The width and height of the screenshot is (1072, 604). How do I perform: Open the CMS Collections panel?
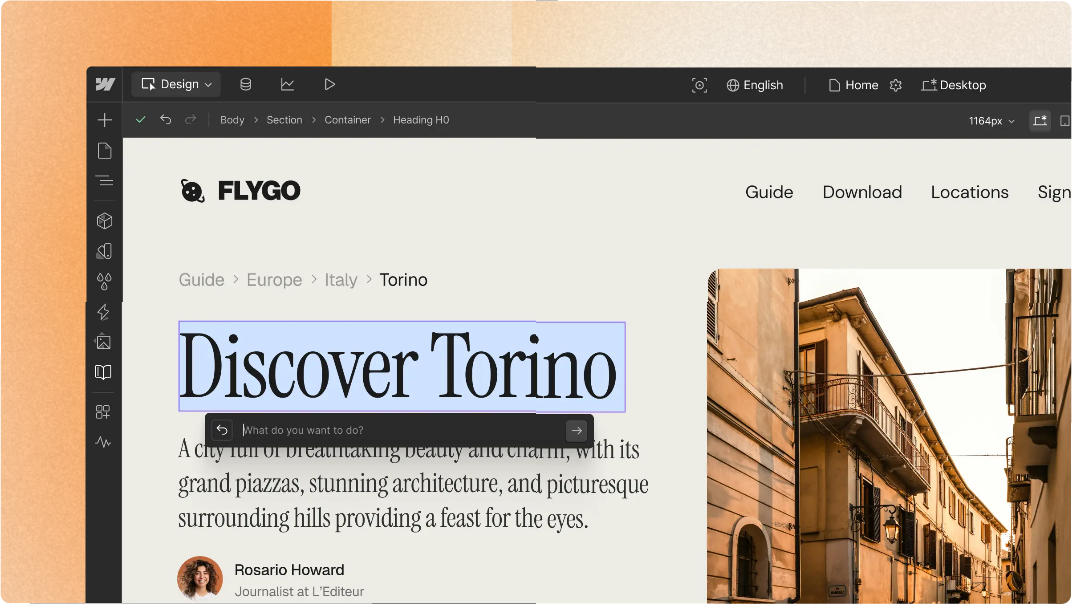[x=245, y=84]
